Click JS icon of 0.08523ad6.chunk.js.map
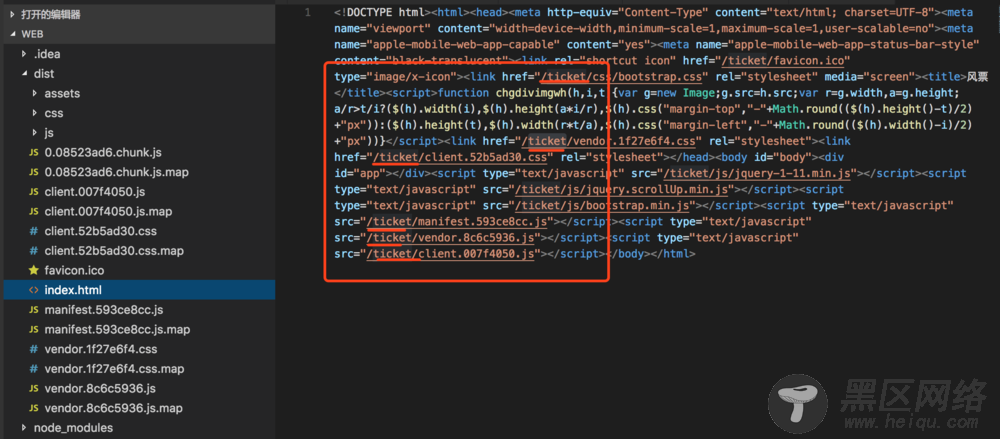 [x=33, y=172]
